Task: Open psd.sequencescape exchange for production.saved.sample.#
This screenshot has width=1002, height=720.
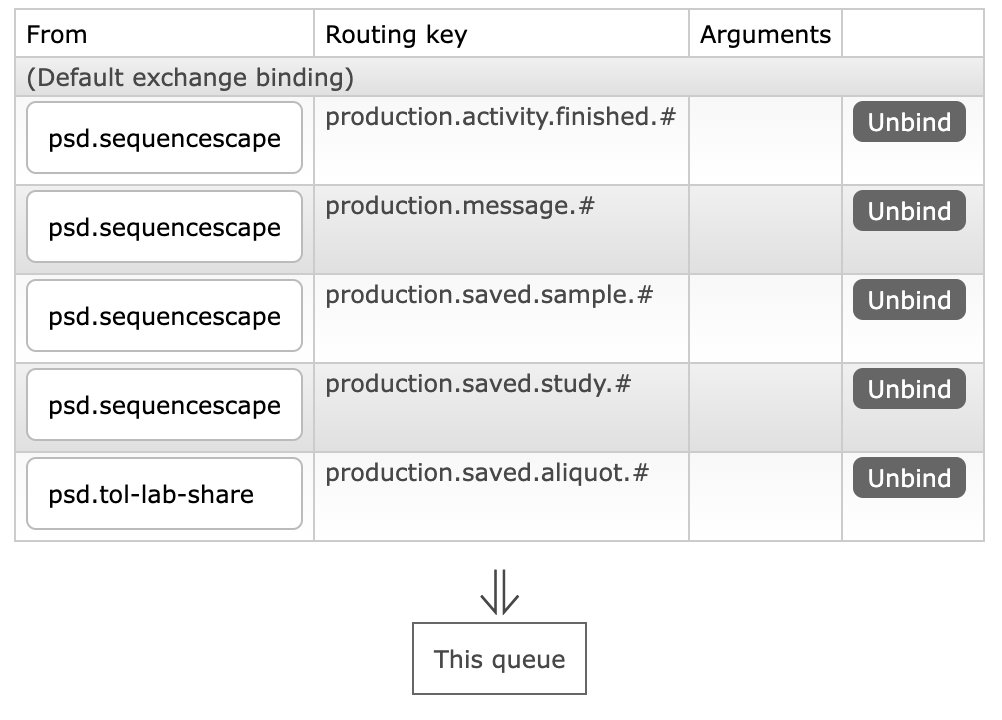Action: pos(164,316)
